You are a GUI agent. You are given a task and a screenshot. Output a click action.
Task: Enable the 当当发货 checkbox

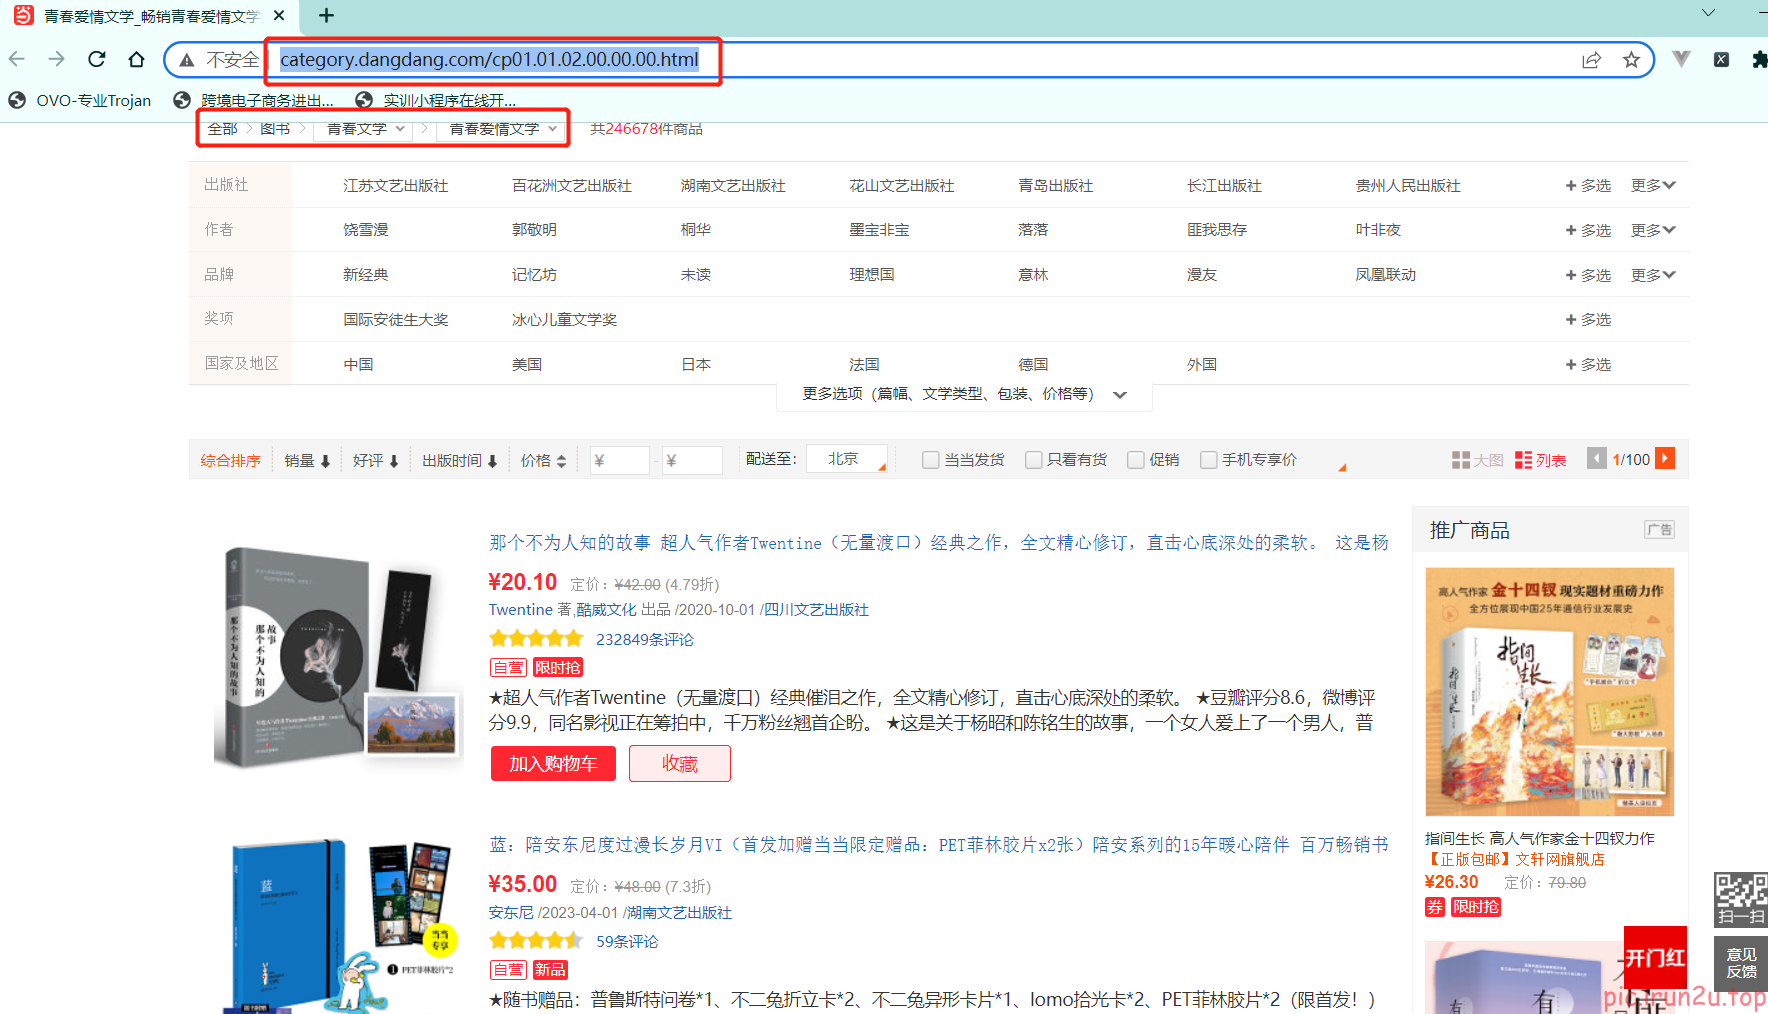coord(930,460)
